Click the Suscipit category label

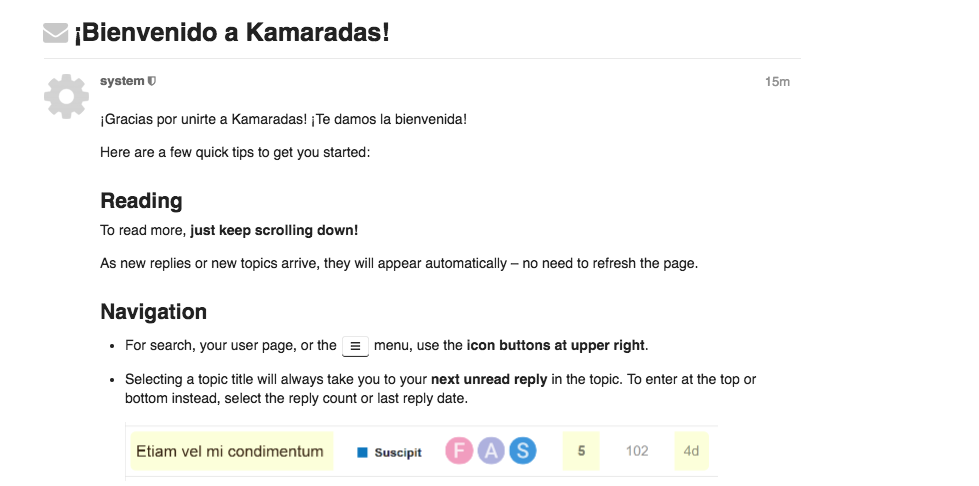click(398, 453)
